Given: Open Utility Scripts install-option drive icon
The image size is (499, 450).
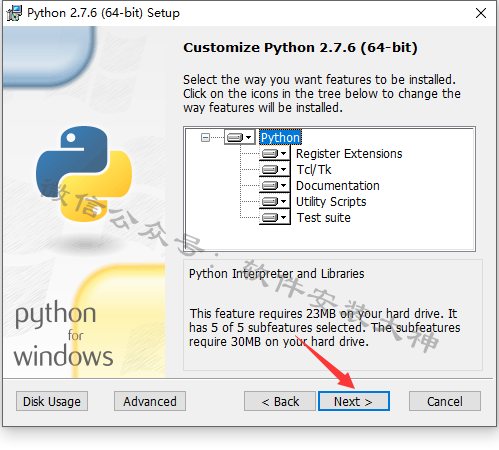Looking at the screenshot, I should pyautogui.click(x=275, y=201).
